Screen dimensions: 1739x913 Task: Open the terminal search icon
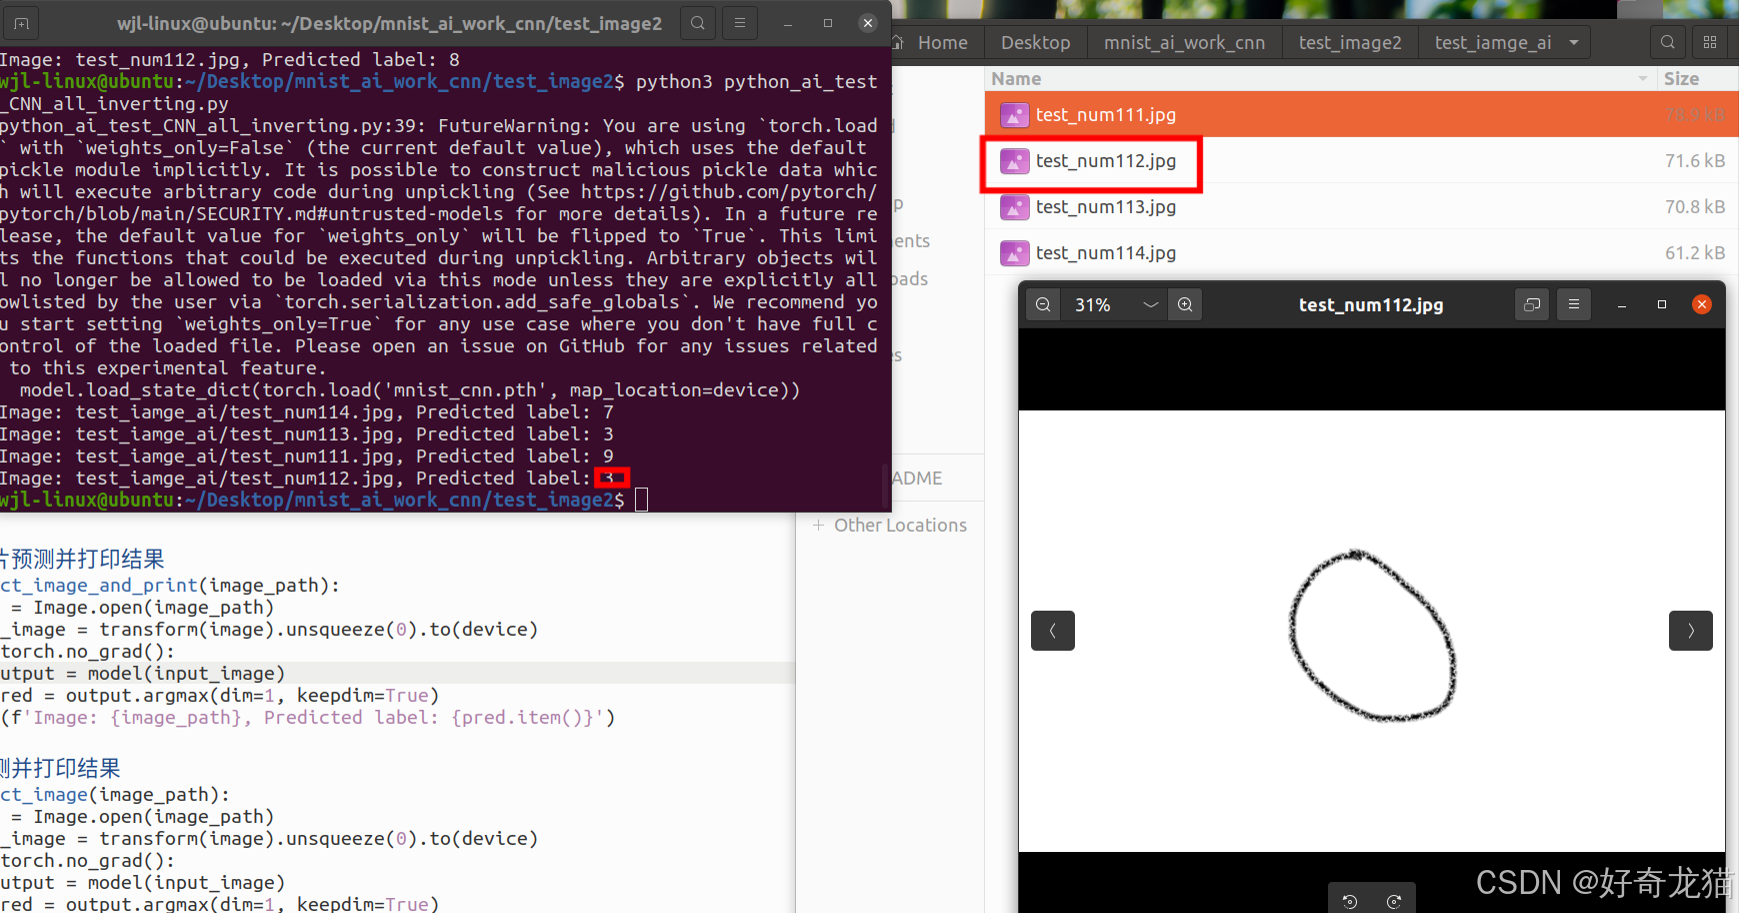point(697,23)
